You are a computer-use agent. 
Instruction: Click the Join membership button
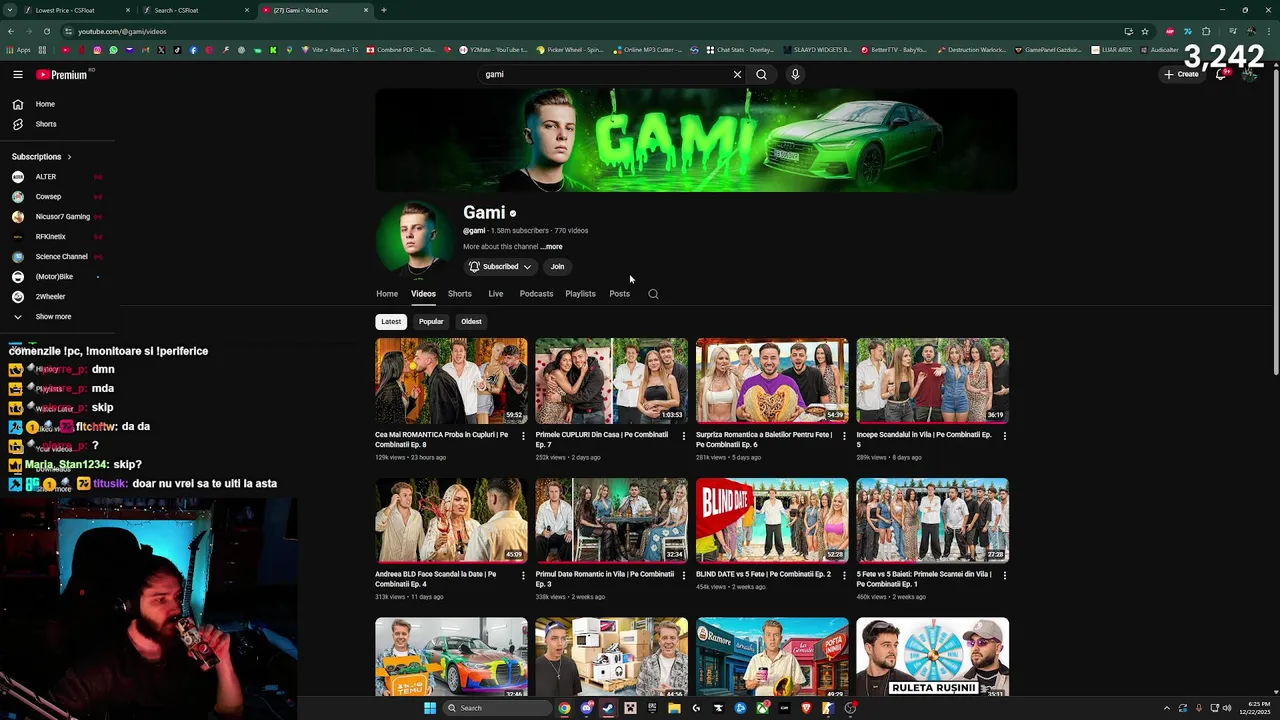point(557,267)
